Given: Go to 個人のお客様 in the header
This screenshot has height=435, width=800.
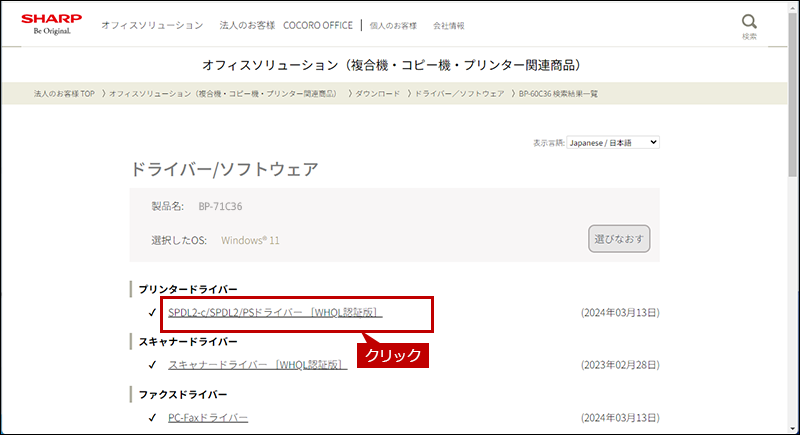Looking at the screenshot, I should (x=397, y=25).
